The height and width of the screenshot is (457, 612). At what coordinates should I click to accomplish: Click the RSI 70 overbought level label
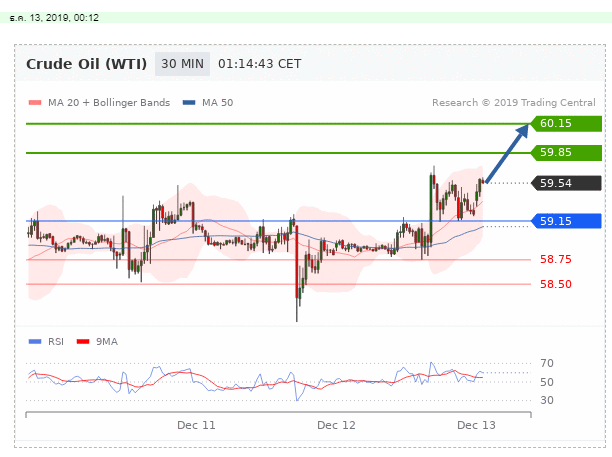547,363
